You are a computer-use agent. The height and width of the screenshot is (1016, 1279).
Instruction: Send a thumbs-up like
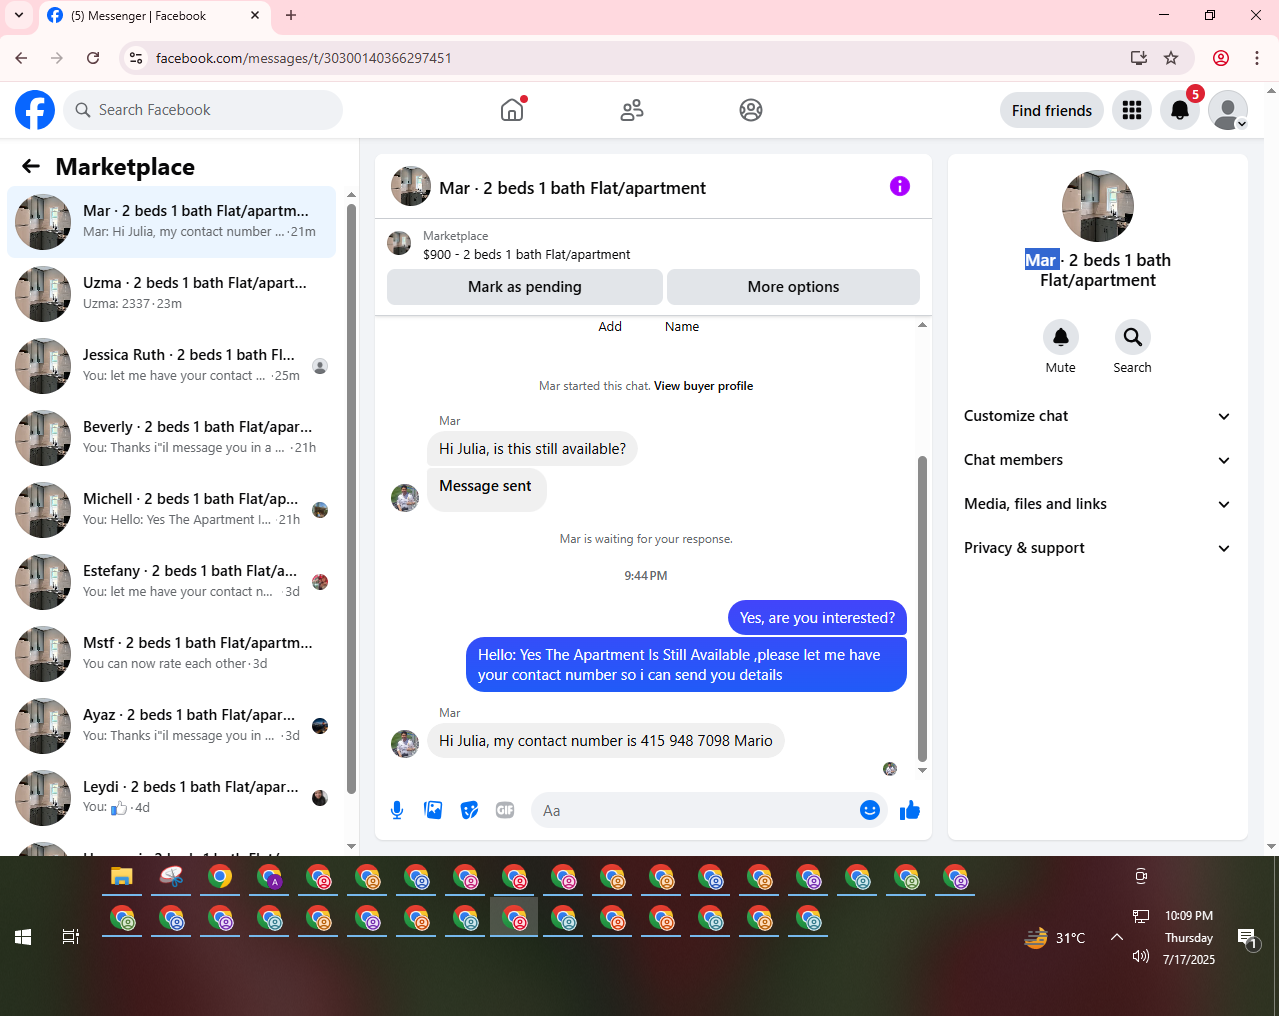click(x=909, y=810)
